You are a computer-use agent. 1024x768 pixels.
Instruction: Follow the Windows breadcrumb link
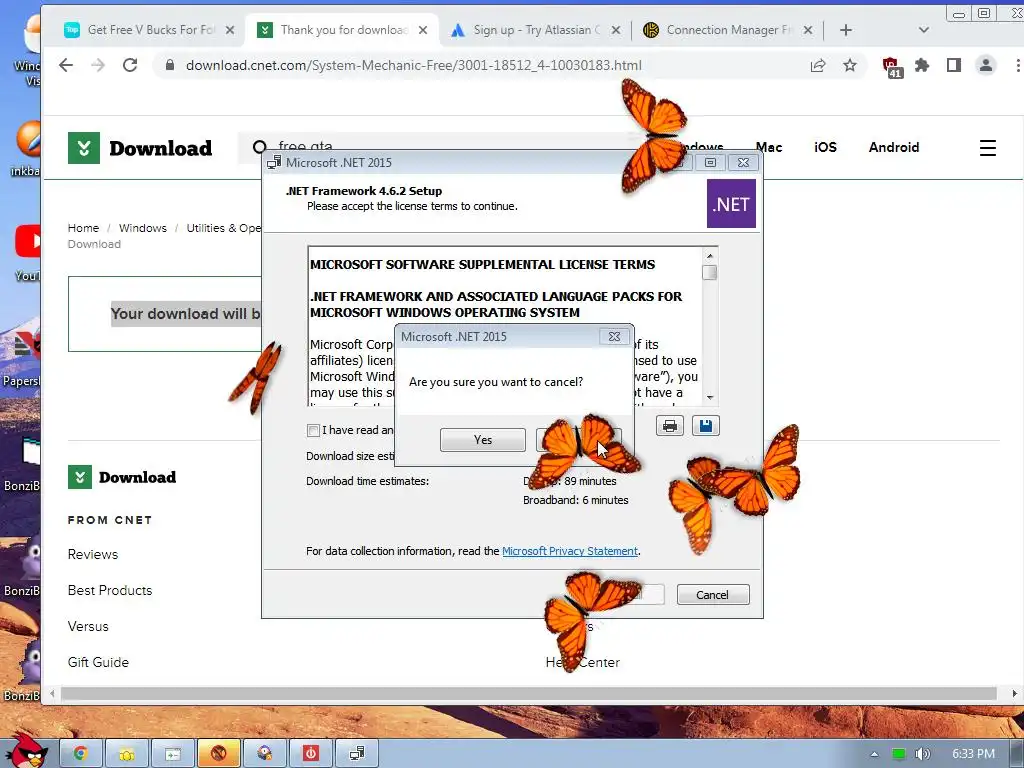coord(142,228)
